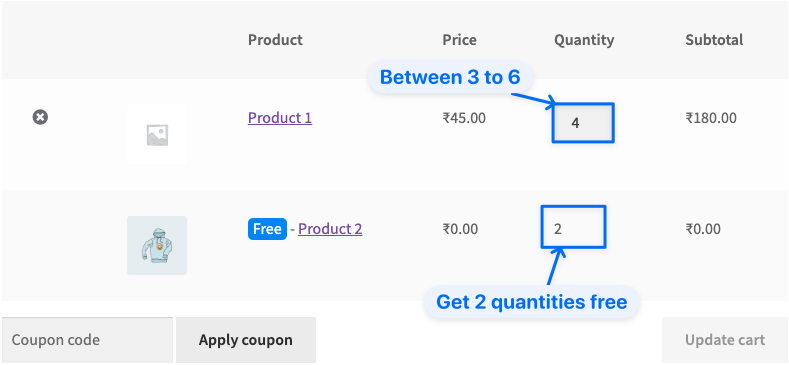789x365 pixels.
Task: Click the blue Free badge
Action: [267, 229]
